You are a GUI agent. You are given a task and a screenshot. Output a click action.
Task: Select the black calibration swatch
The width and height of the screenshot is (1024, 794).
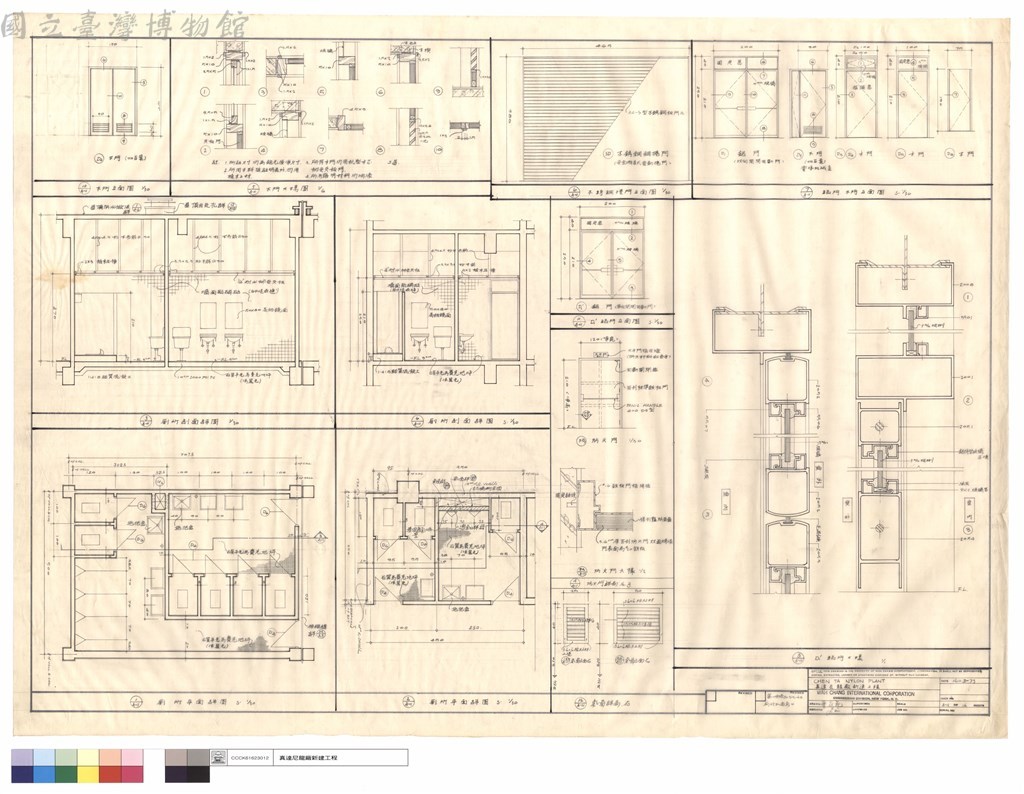coord(199,774)
